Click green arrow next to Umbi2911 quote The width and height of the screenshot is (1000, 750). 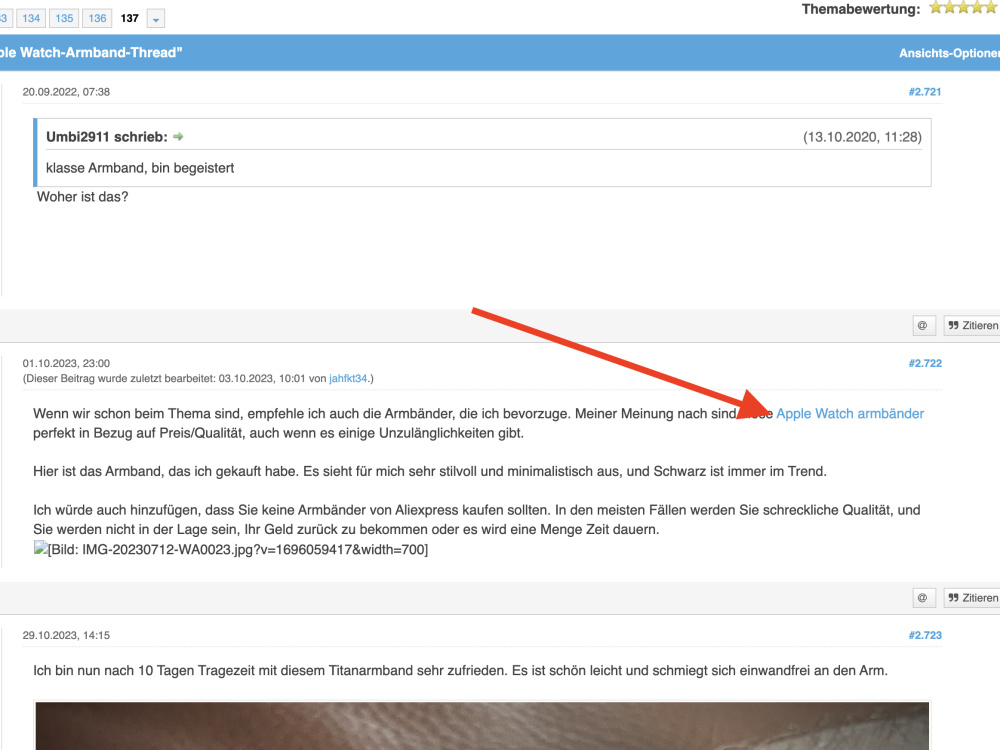pos(179,136)
